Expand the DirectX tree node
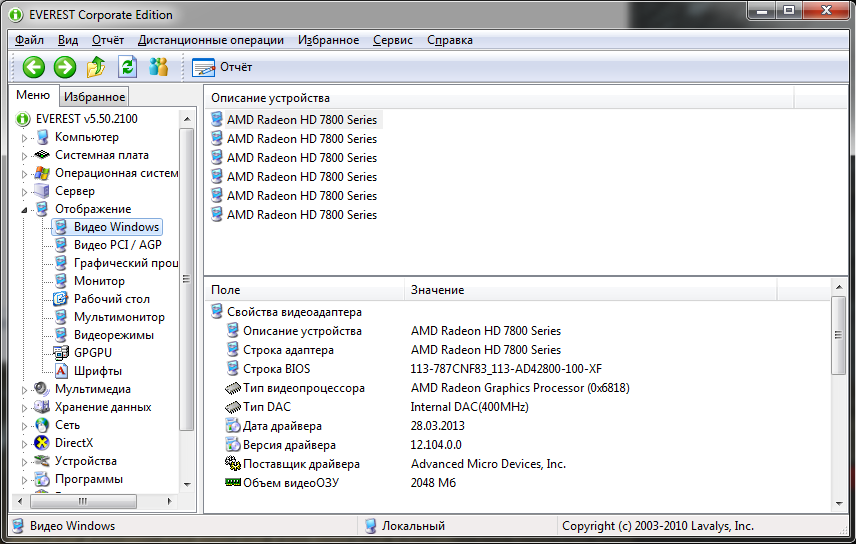 (x=24, y=444)
